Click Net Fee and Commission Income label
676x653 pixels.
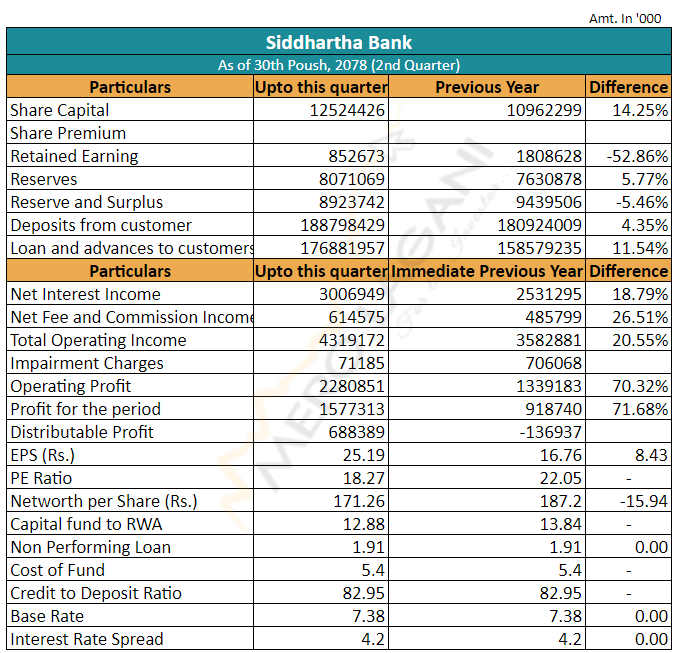130,317
